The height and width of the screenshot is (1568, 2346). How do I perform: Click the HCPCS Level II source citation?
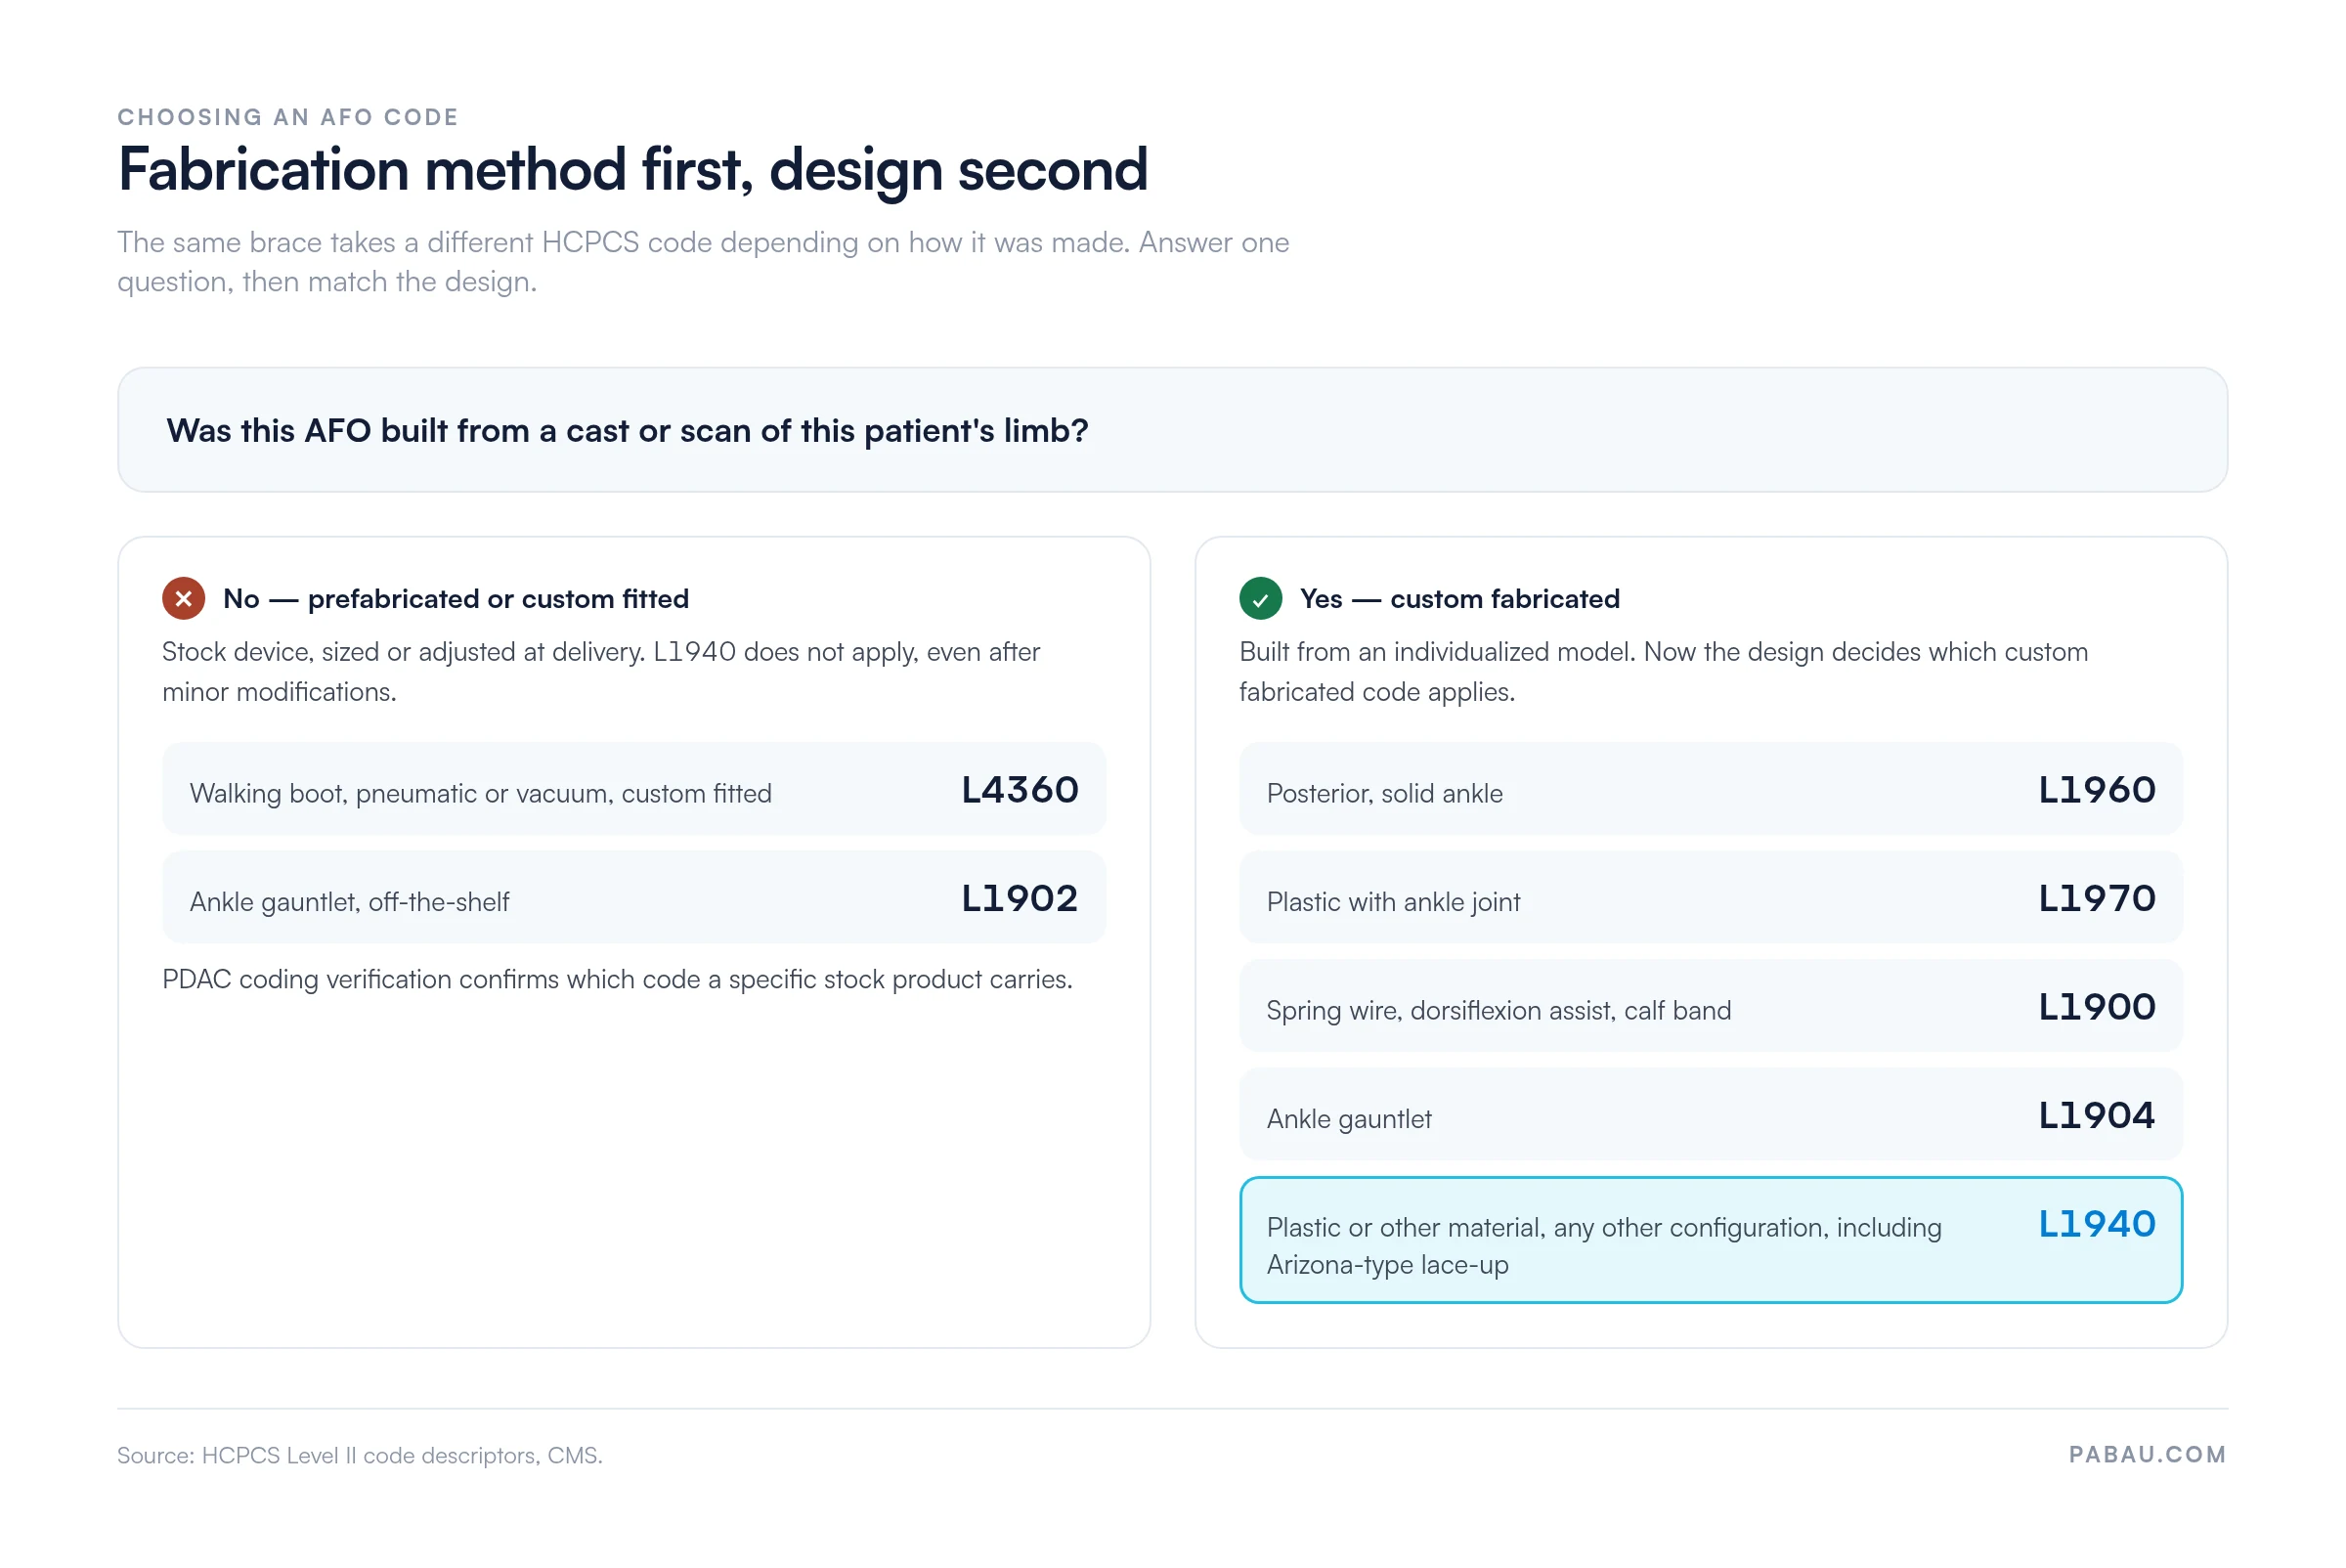tap(360, 1456)
